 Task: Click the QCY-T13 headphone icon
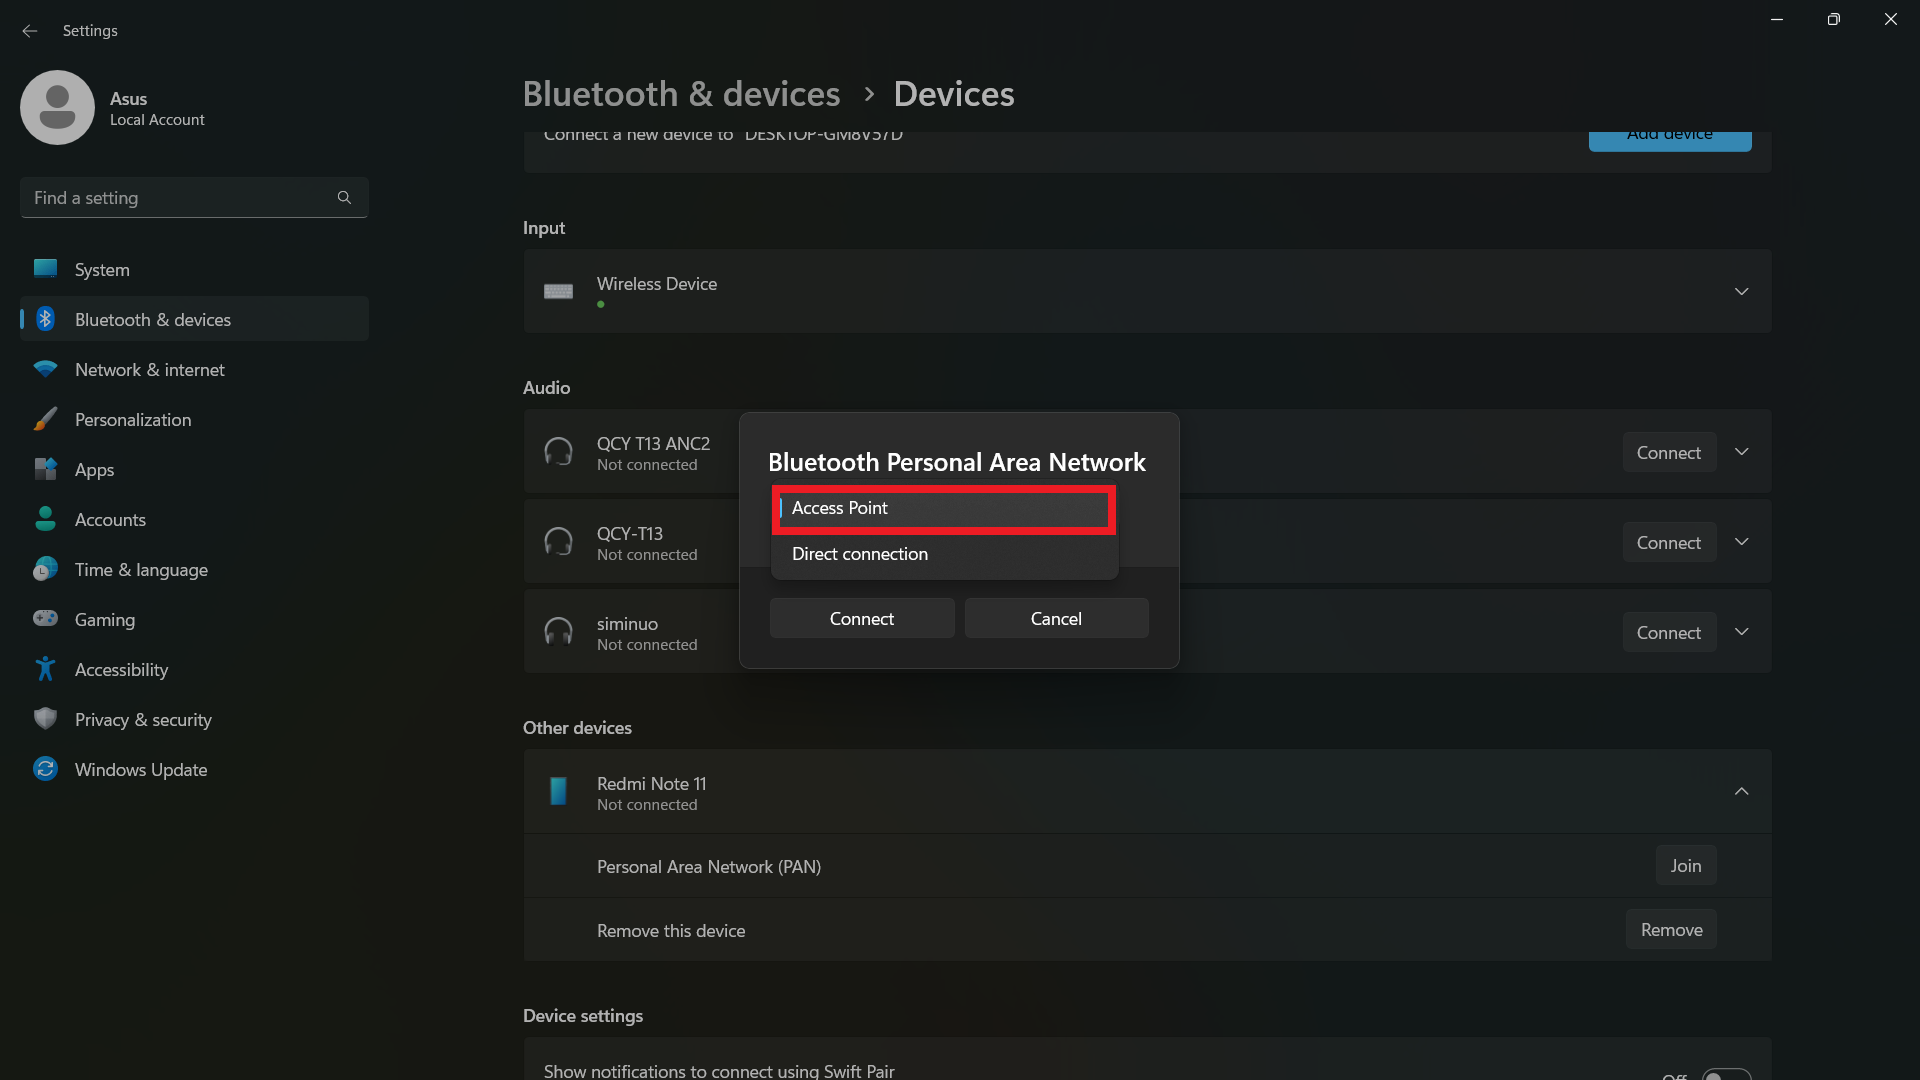(558, 542)
